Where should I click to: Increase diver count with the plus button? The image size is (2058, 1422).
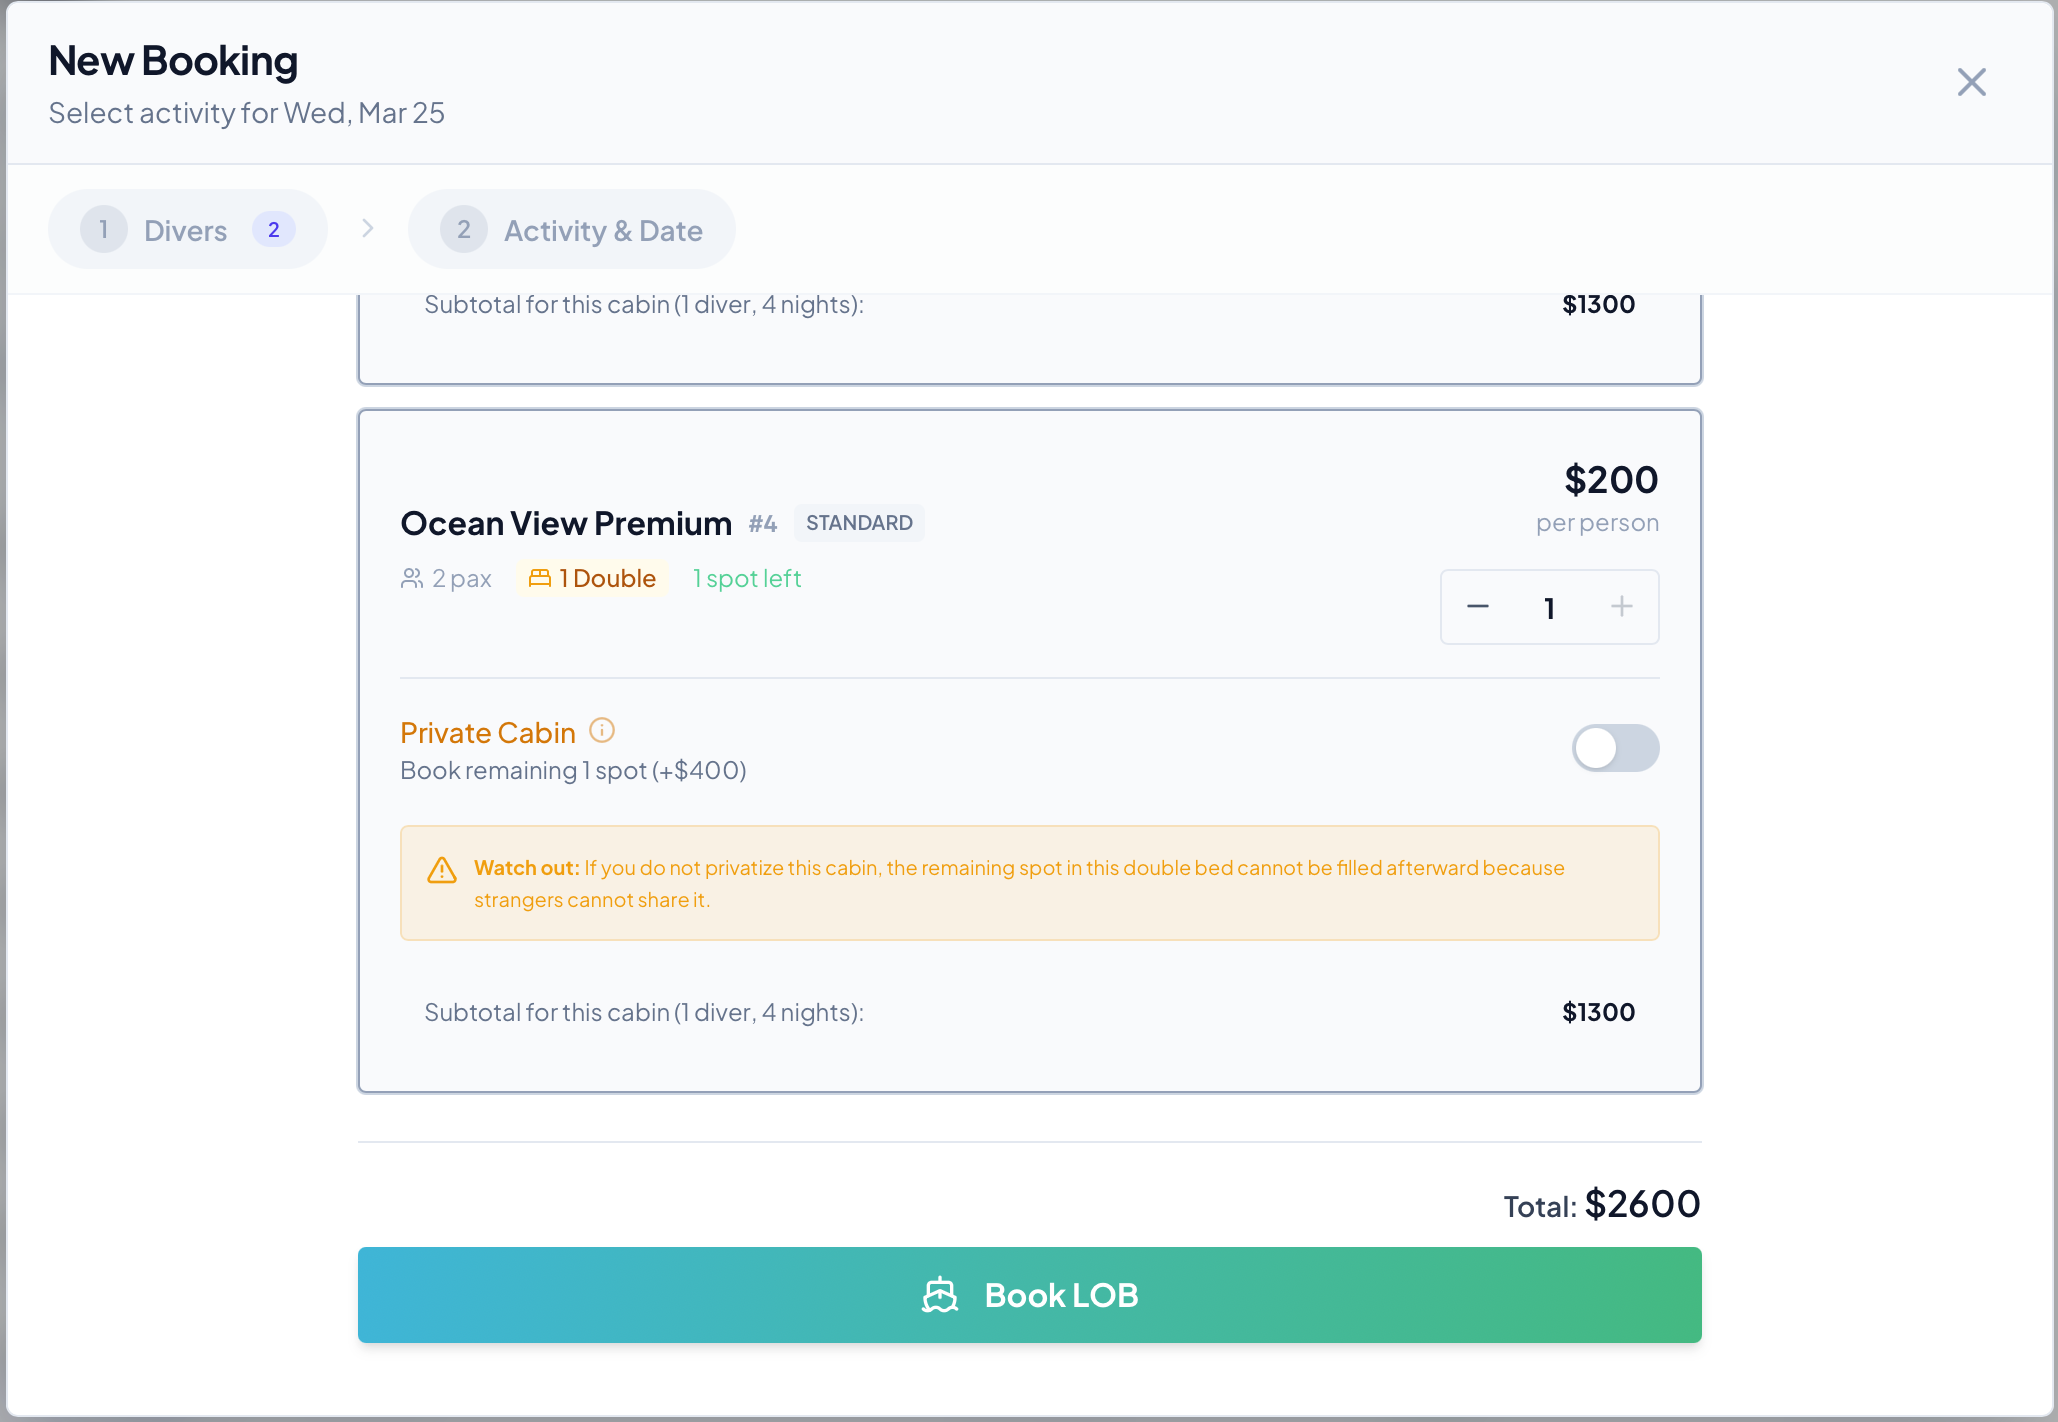(x=1622, y=607)
